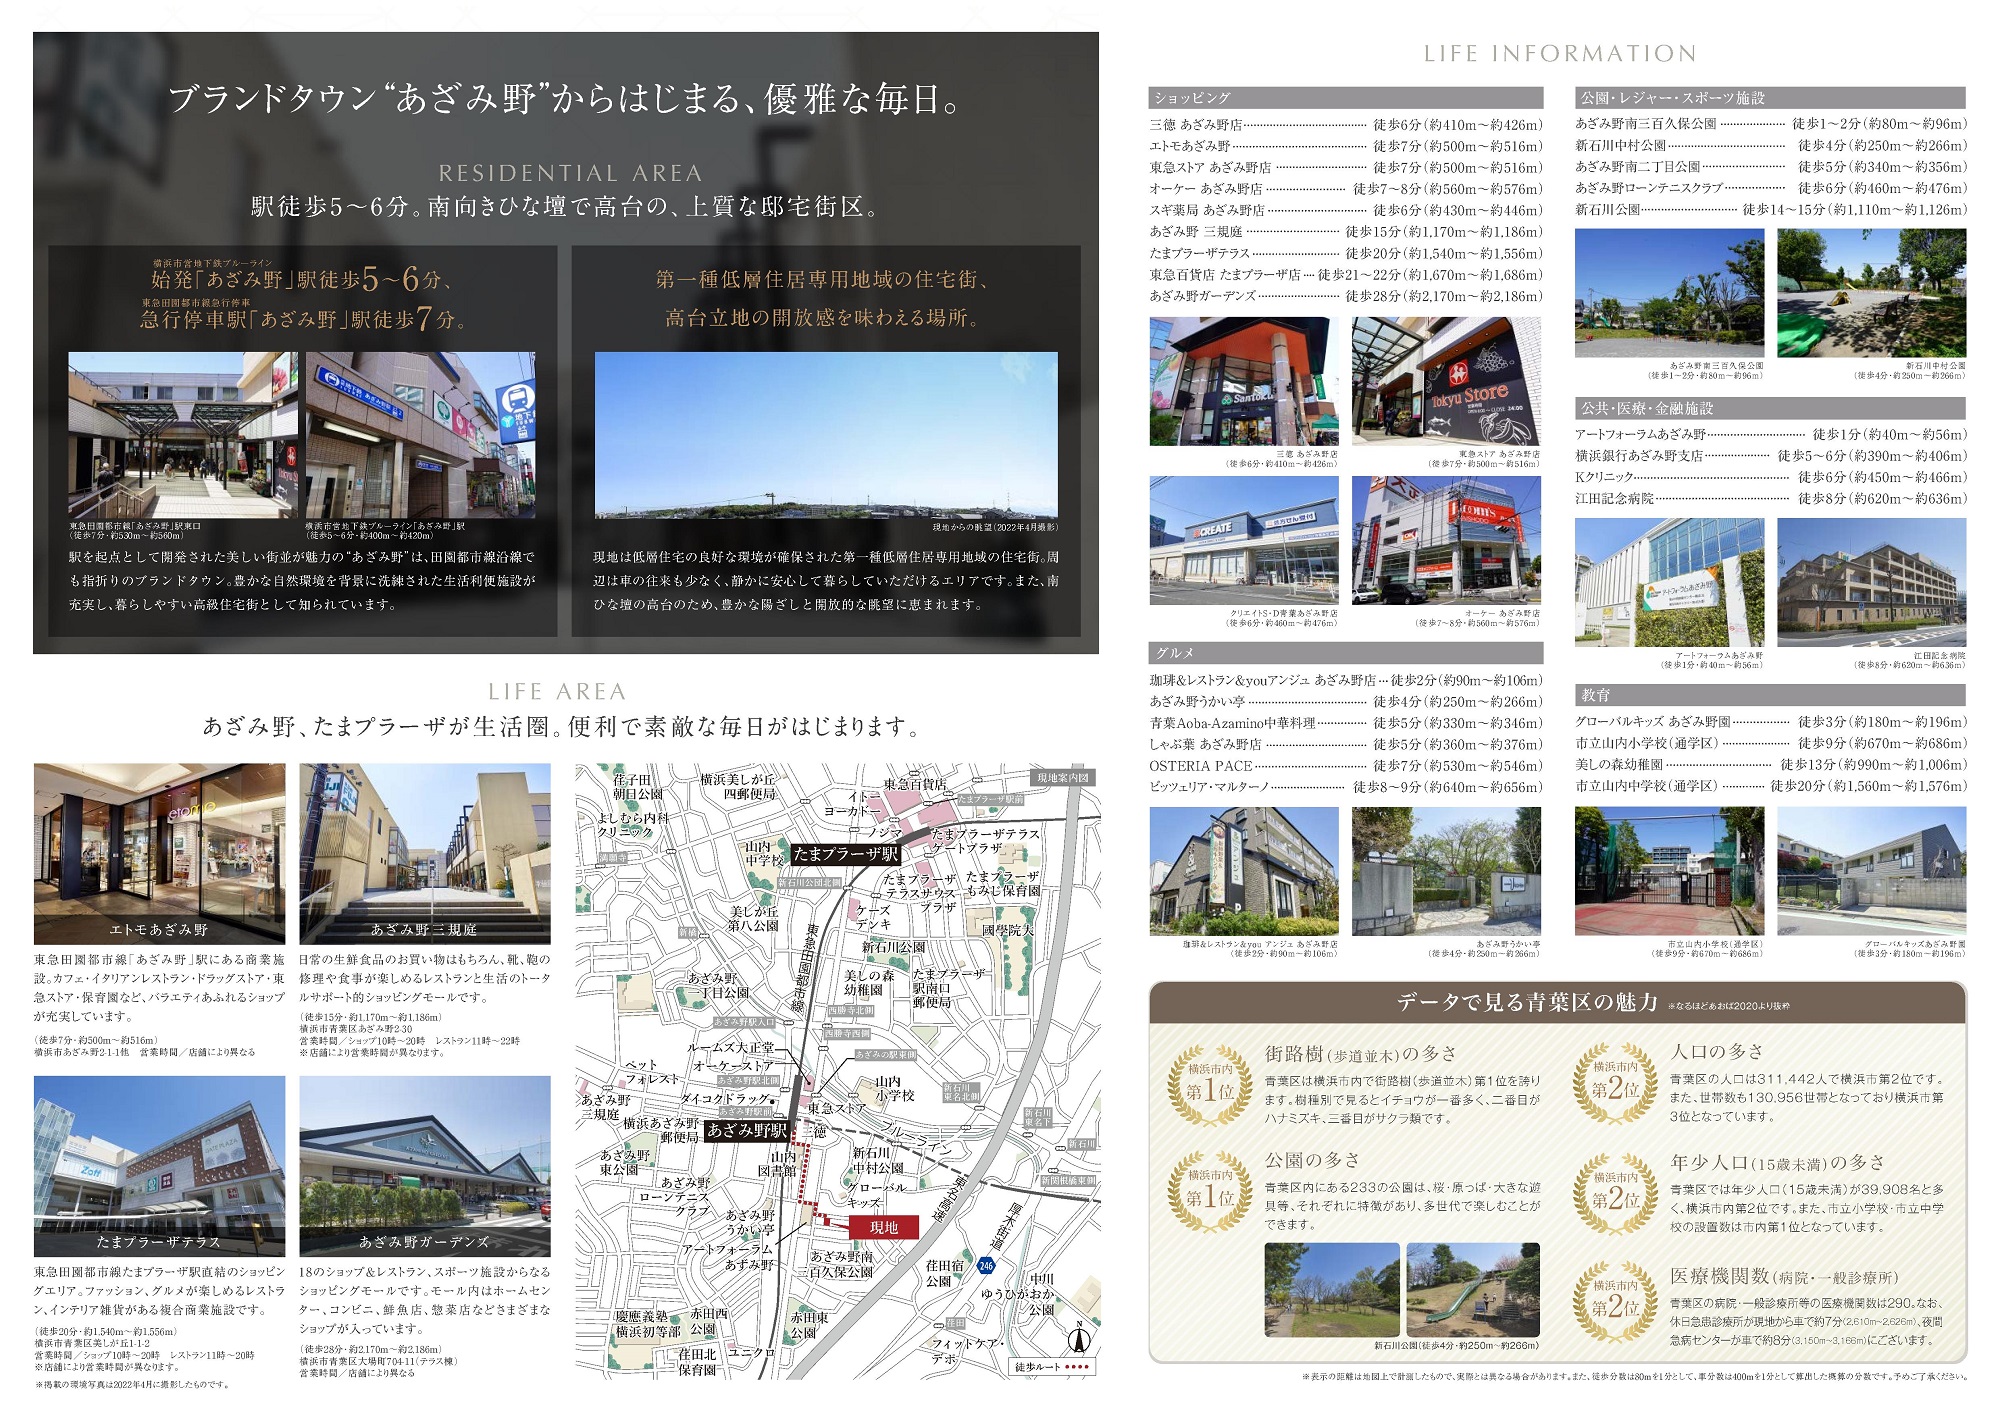Click the たまプラーザ駅 station label on the map
Screen dimensions: 2000x1414
[845, 854]
